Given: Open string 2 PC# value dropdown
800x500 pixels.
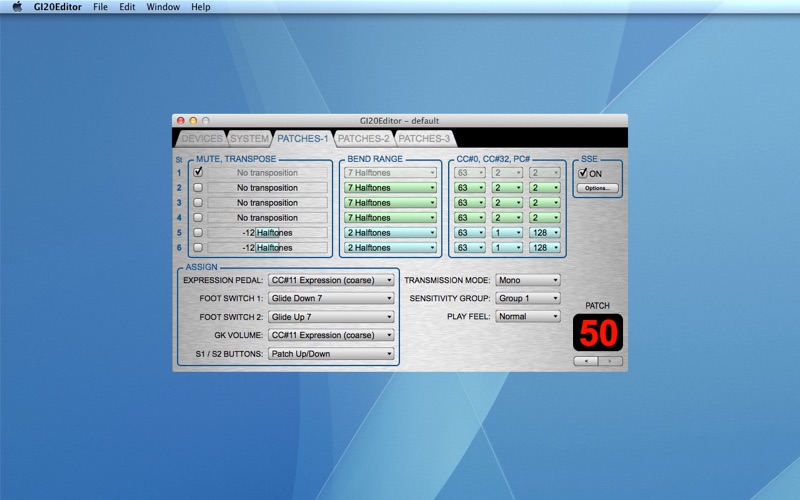Looking at the screenshot, I should coord(544,188).
